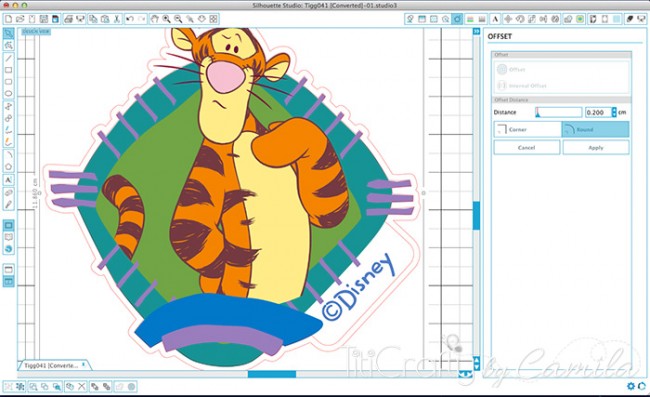The image size is (650, 397).
Task: Open a file using the folder icon
Action: pos(20,19)
